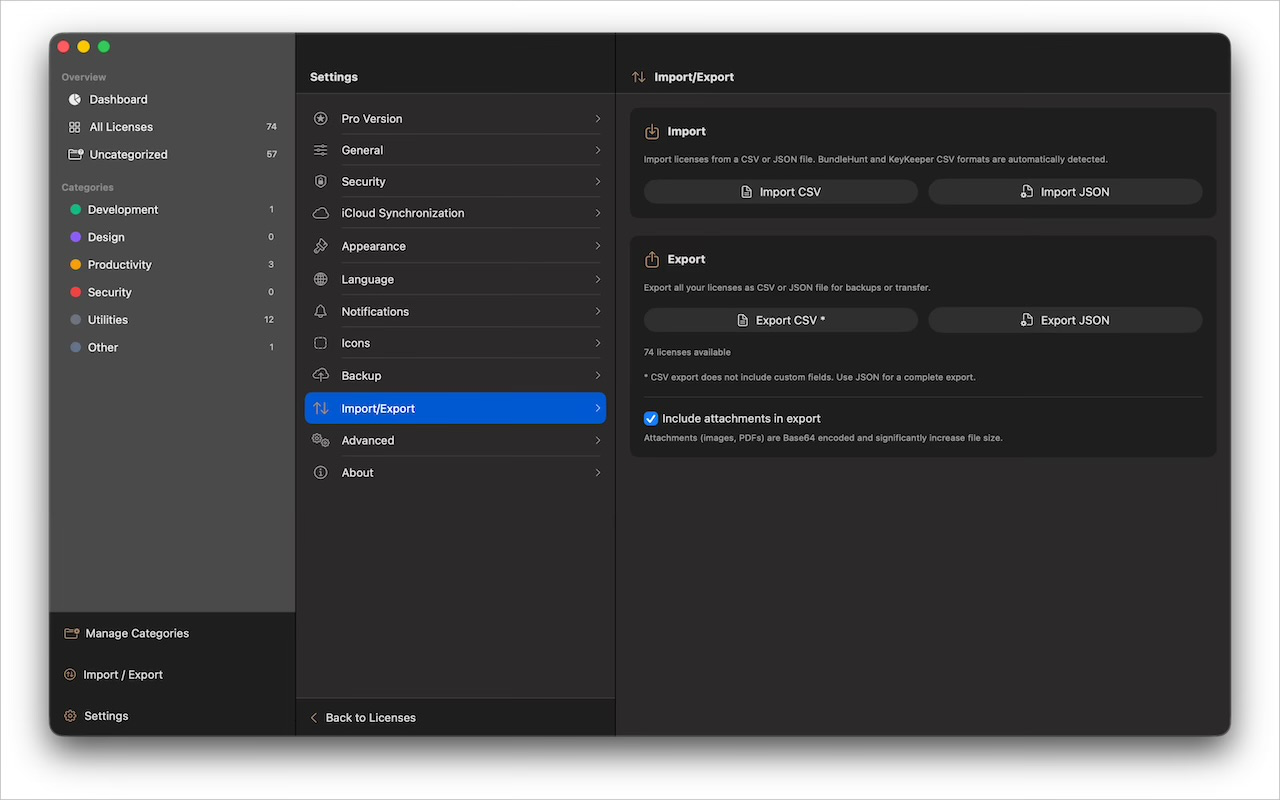
Task: Select the orange Productivity category dot
Action: click(x=75, y=264)
